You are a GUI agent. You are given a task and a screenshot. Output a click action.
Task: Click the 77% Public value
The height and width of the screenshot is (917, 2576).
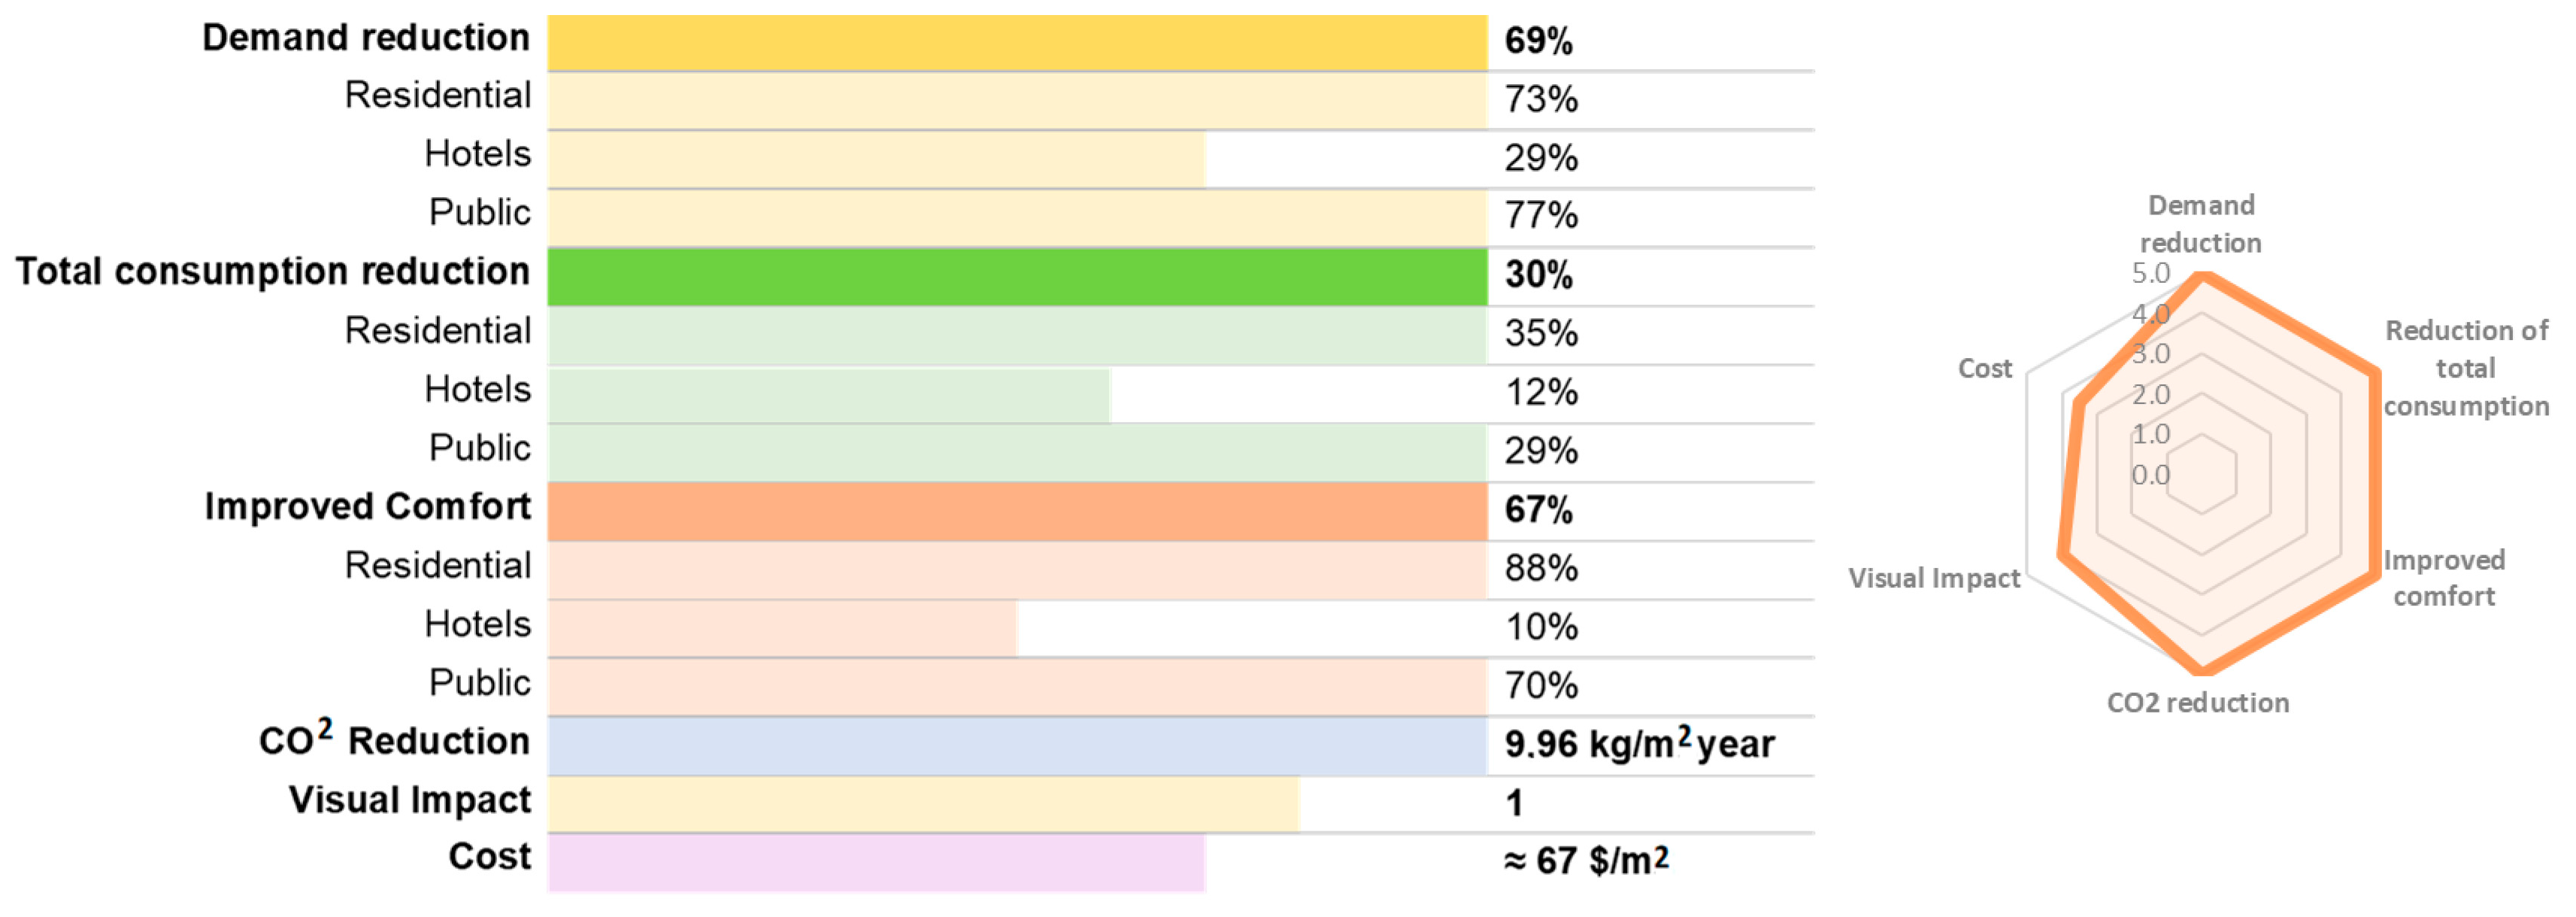tap(1541, 216)
